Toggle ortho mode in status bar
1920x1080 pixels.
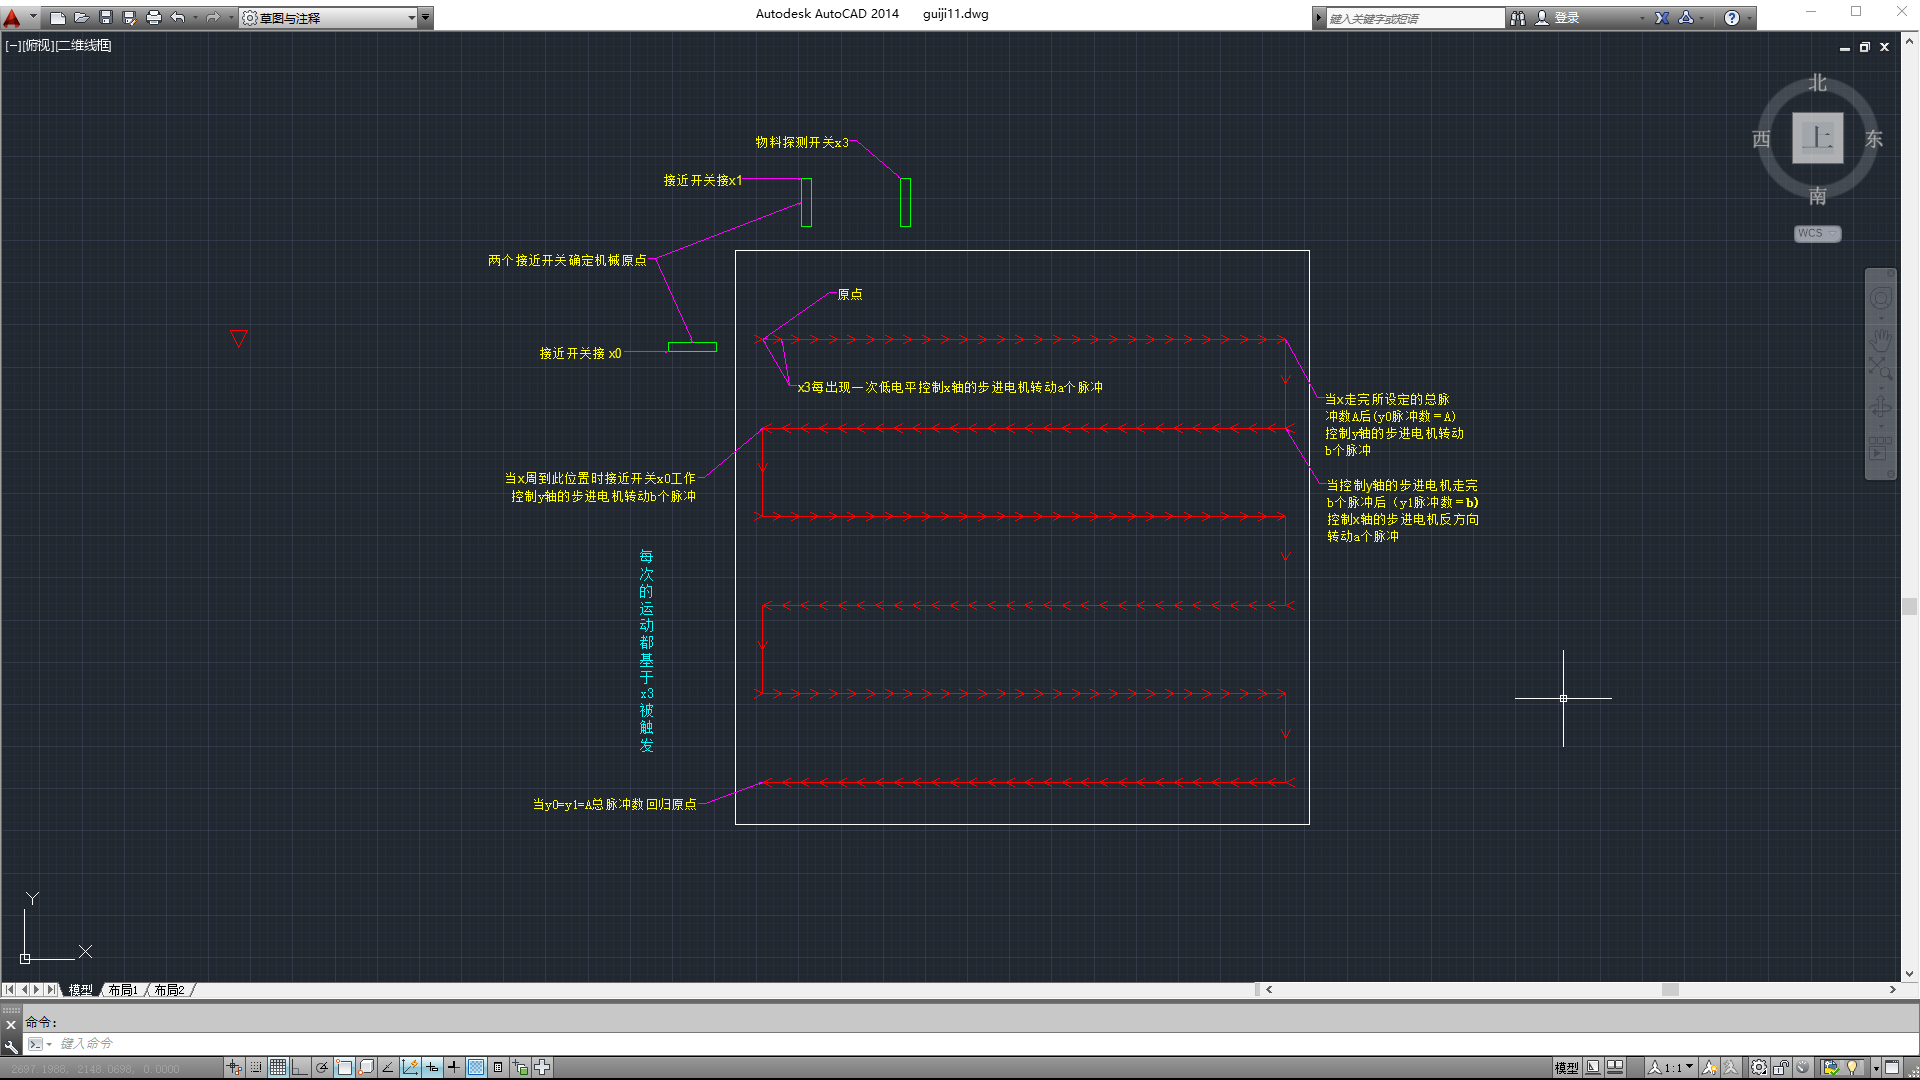point(300,1067)
